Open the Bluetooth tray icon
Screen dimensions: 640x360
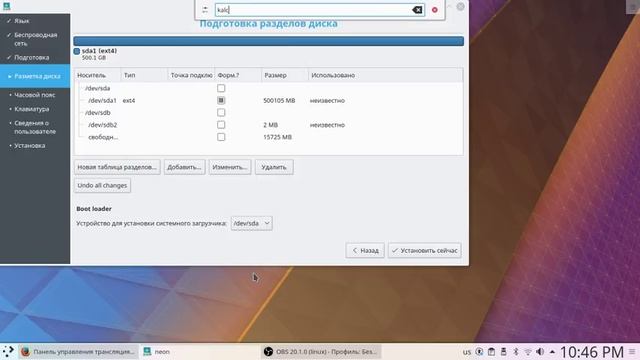[516, 351]
